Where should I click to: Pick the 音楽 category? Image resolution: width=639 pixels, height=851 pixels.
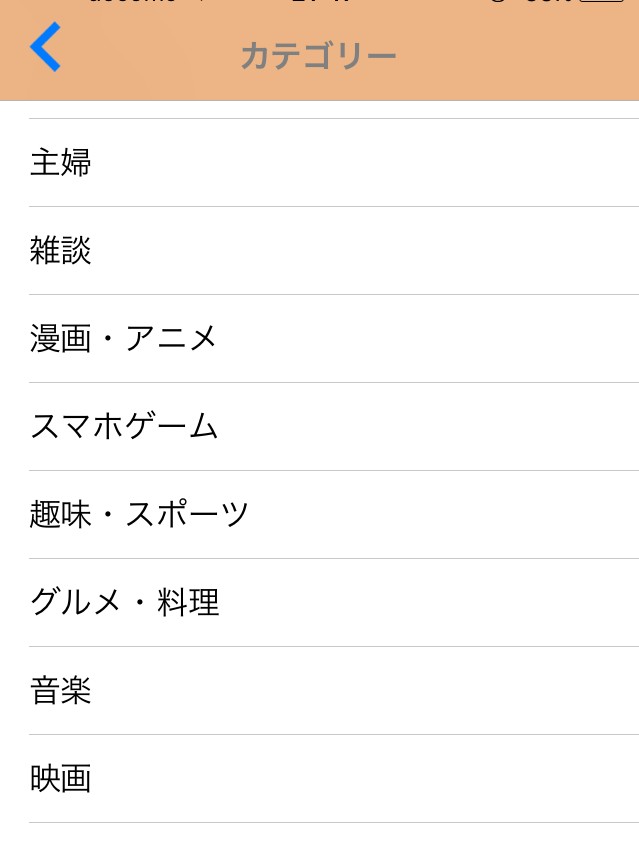(x=61, y=690)
